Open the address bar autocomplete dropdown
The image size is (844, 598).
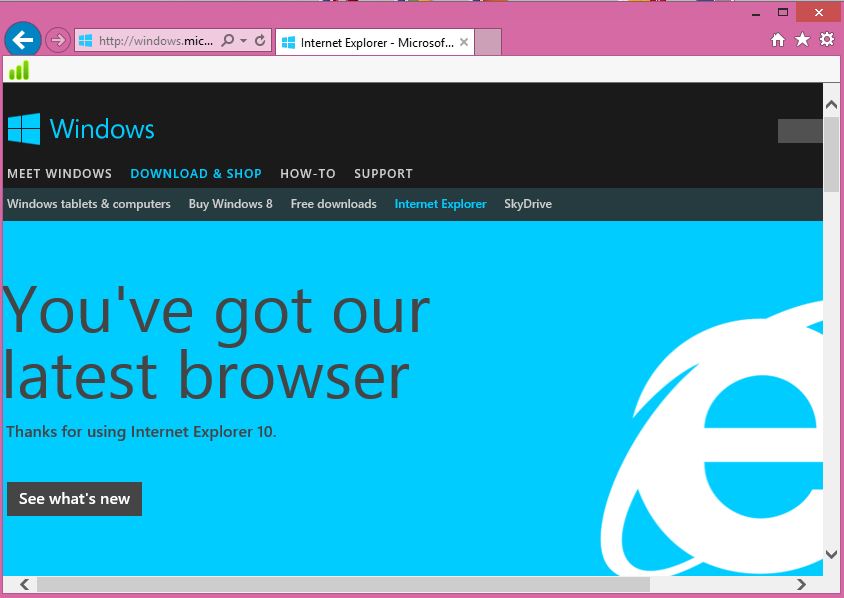pyautogui.click(x=243, y=40)
